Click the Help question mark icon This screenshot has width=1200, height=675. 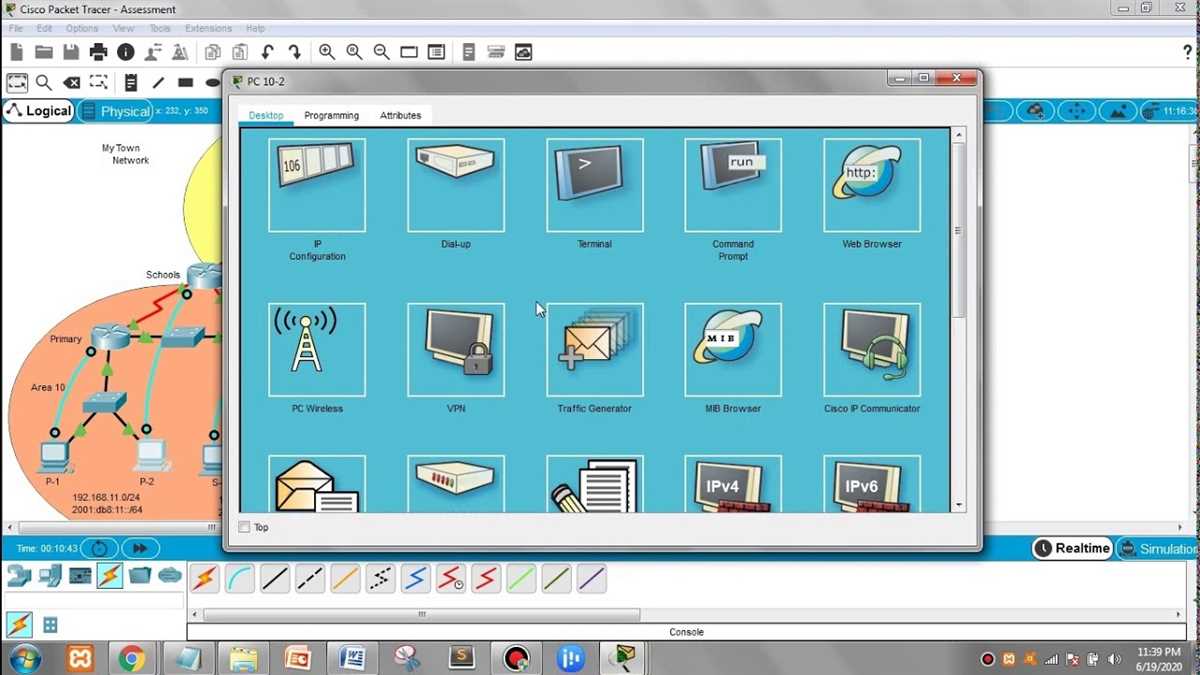[1188, 52]
